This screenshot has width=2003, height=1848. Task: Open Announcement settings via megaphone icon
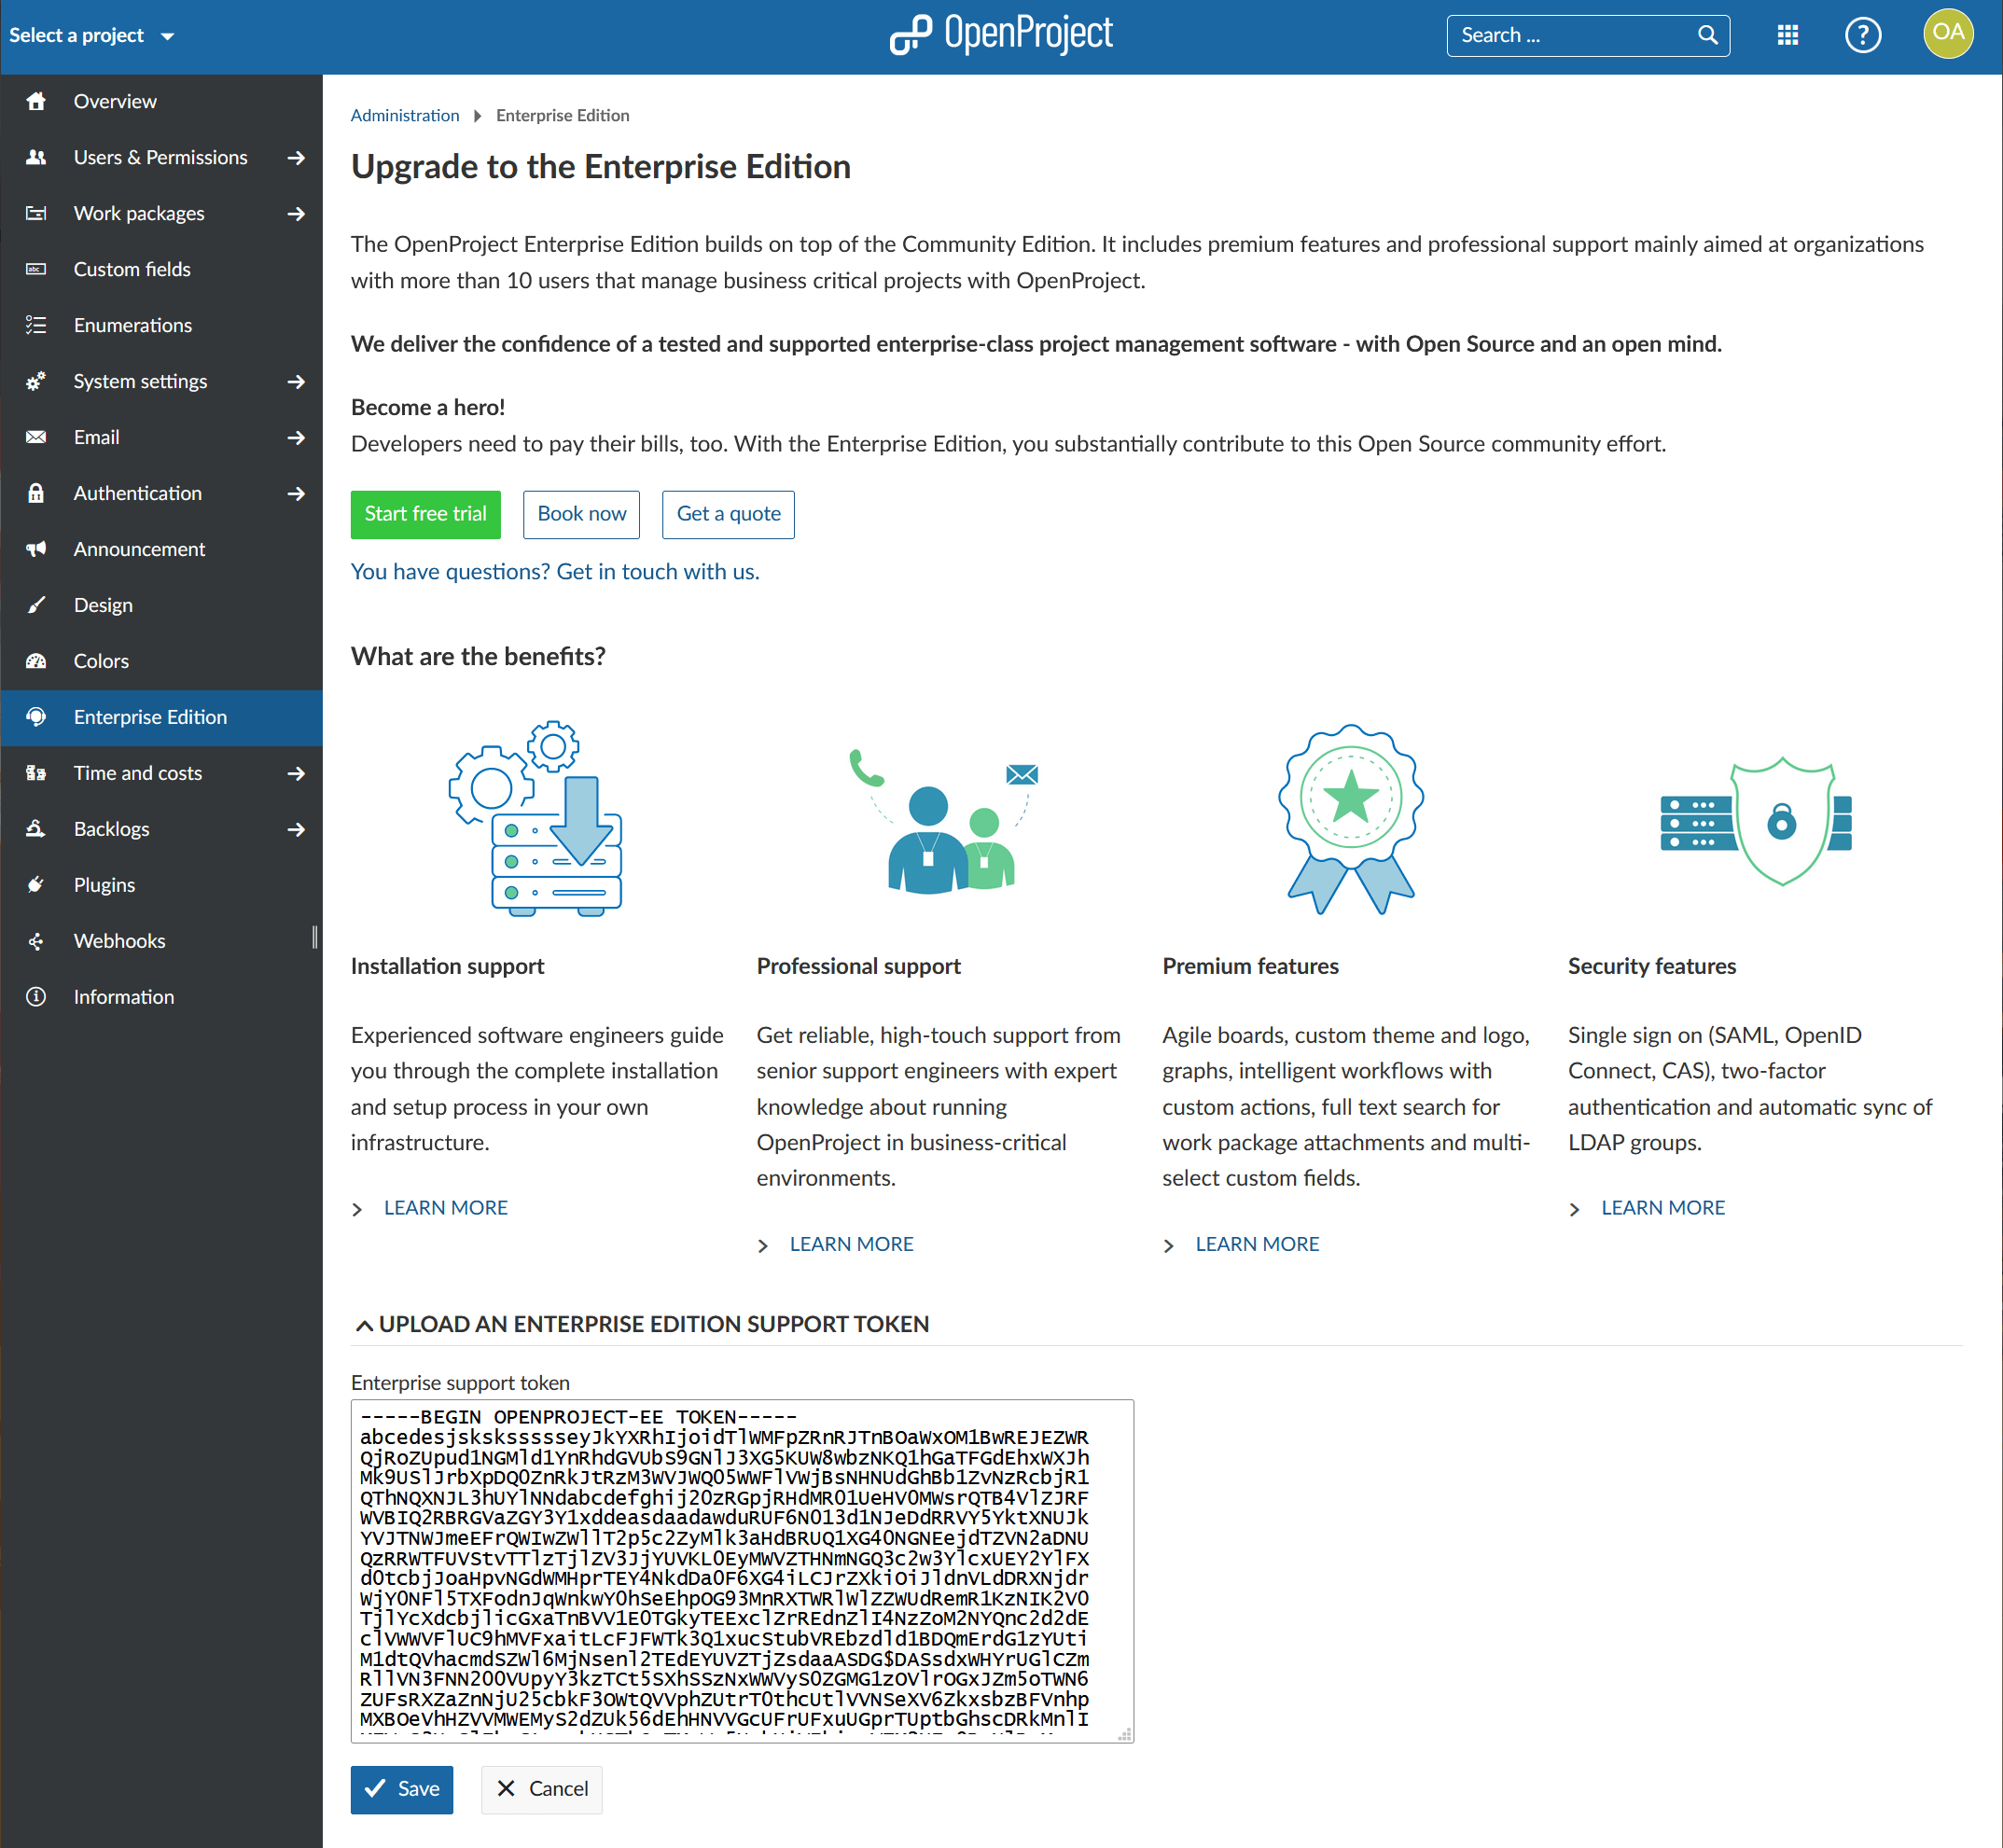36,548
